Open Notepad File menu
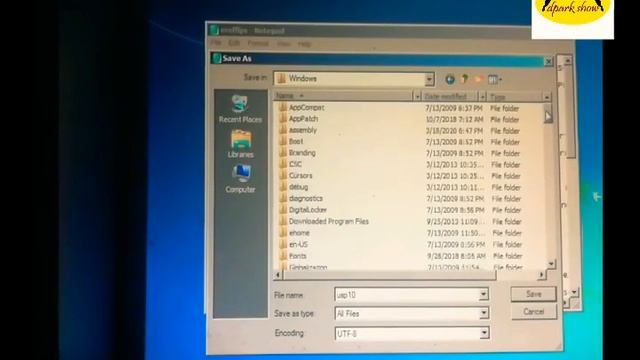The width and height of the screenshot is (640, 360). click(216, 42)
